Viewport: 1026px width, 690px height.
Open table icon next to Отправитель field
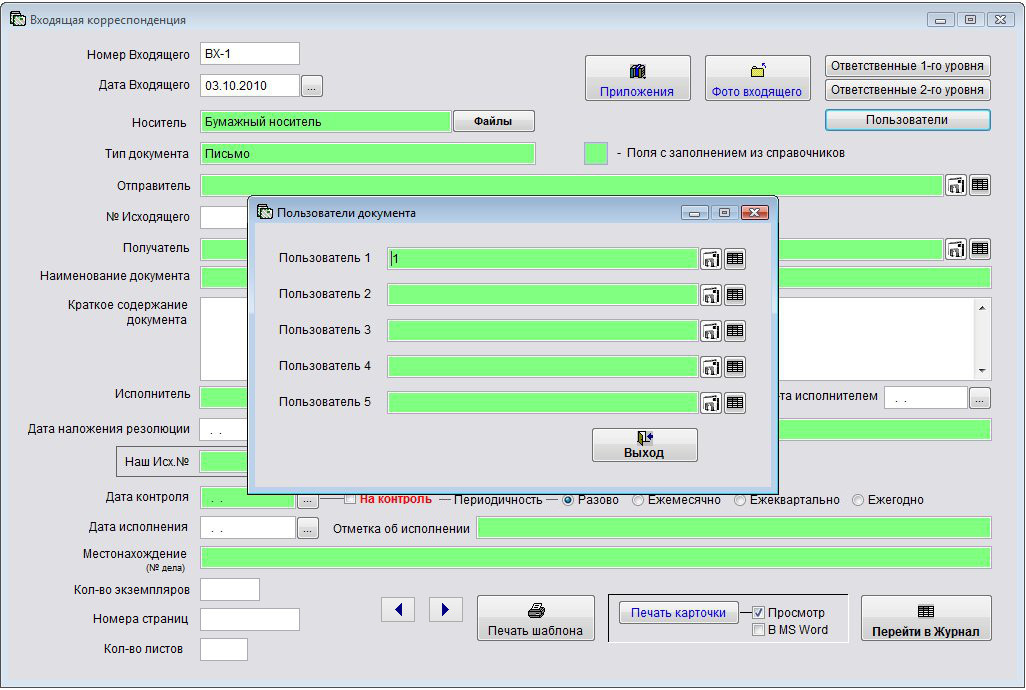(980, 185)
